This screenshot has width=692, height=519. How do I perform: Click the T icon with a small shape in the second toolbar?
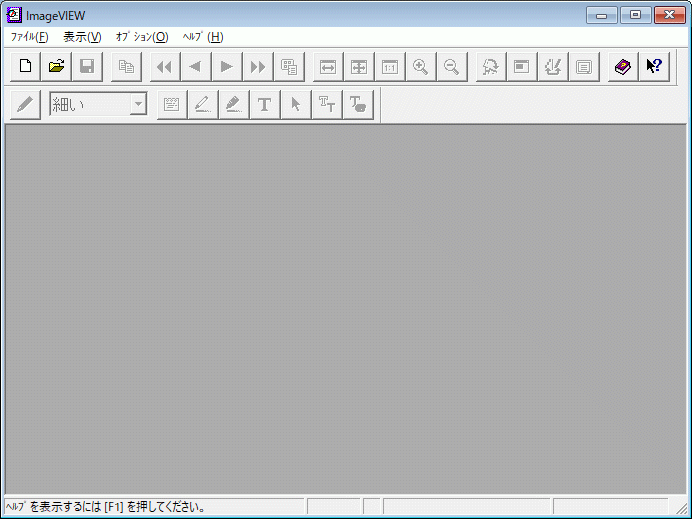(x=357, y=105)
